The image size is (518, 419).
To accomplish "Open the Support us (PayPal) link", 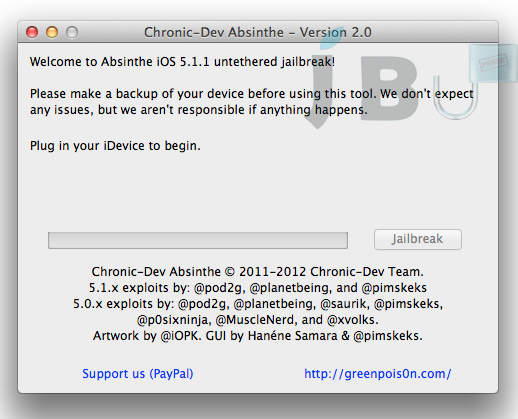I will click(138, 374).
